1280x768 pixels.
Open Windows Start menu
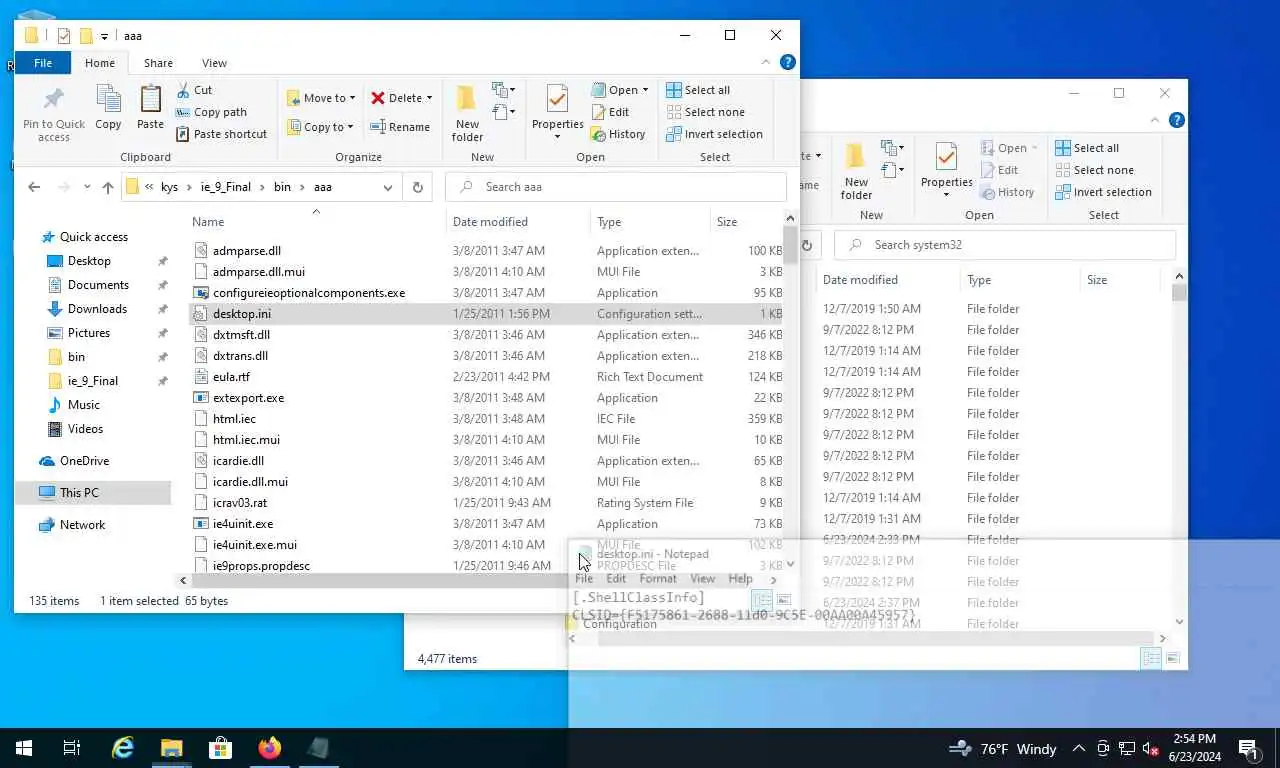24,748
